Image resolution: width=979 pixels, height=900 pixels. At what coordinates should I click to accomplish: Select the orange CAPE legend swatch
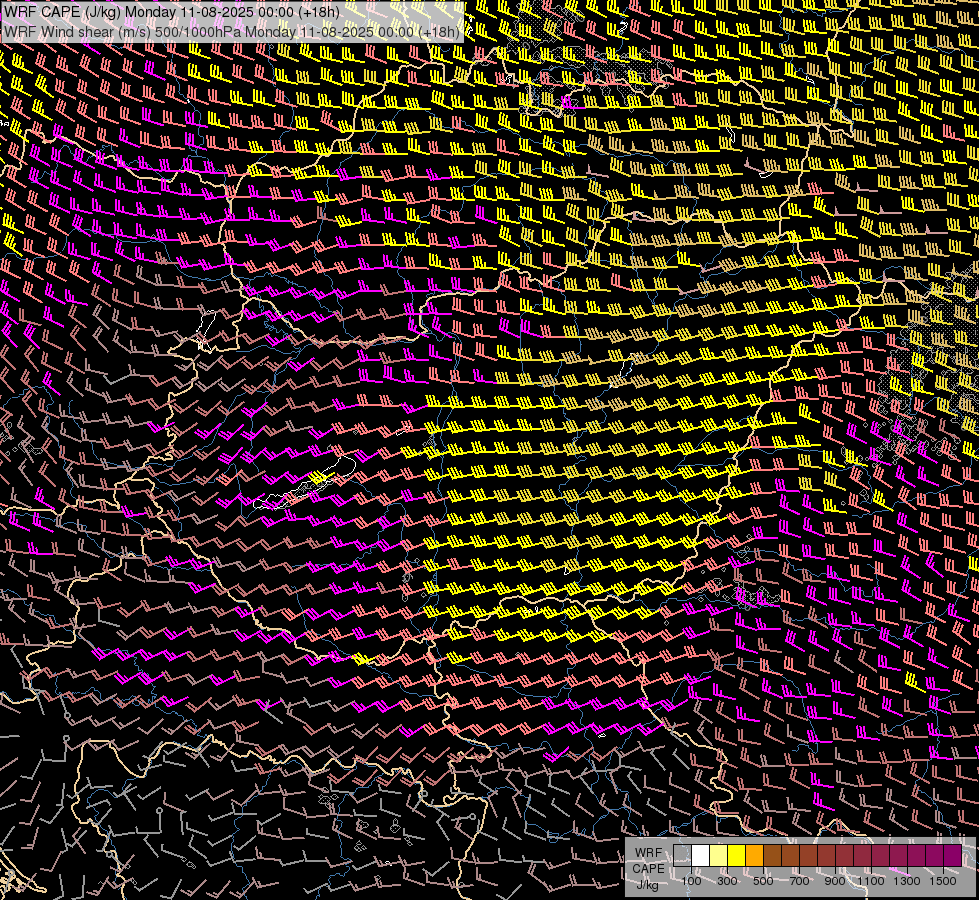point(754,856)
